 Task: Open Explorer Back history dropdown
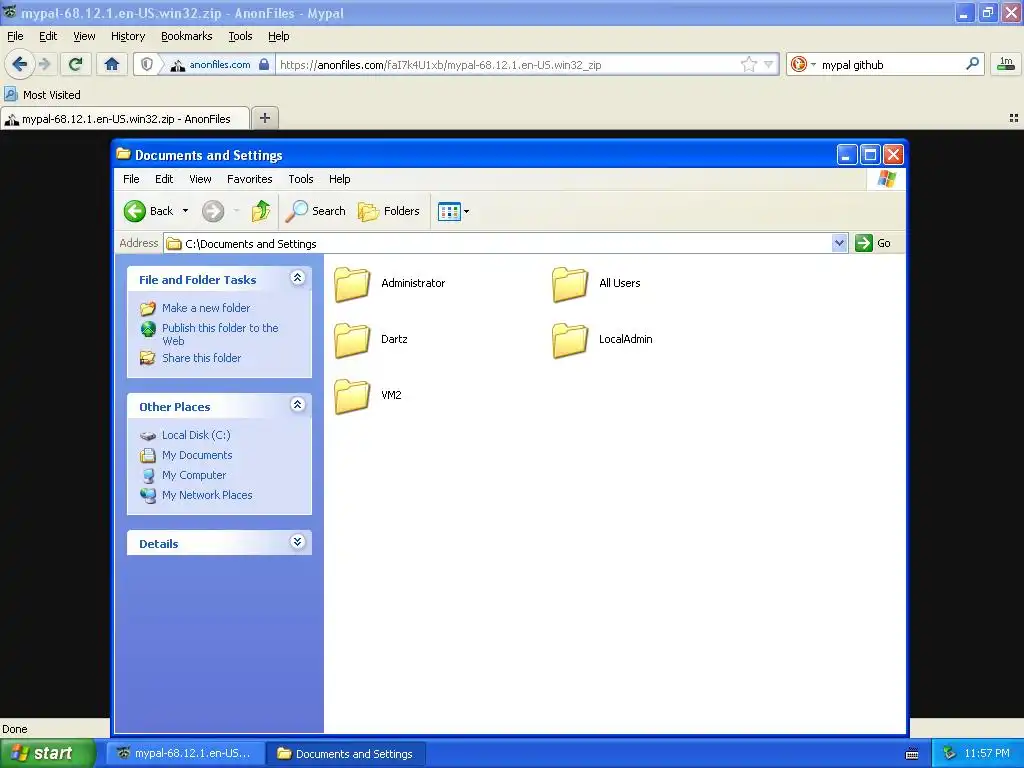(x=185, y=211)
